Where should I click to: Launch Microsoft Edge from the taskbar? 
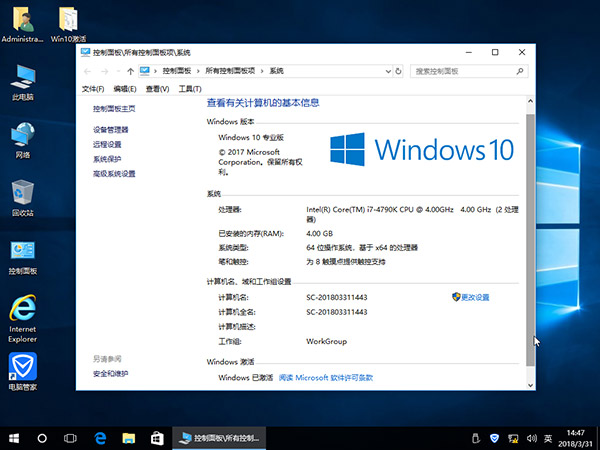point(101,438)
